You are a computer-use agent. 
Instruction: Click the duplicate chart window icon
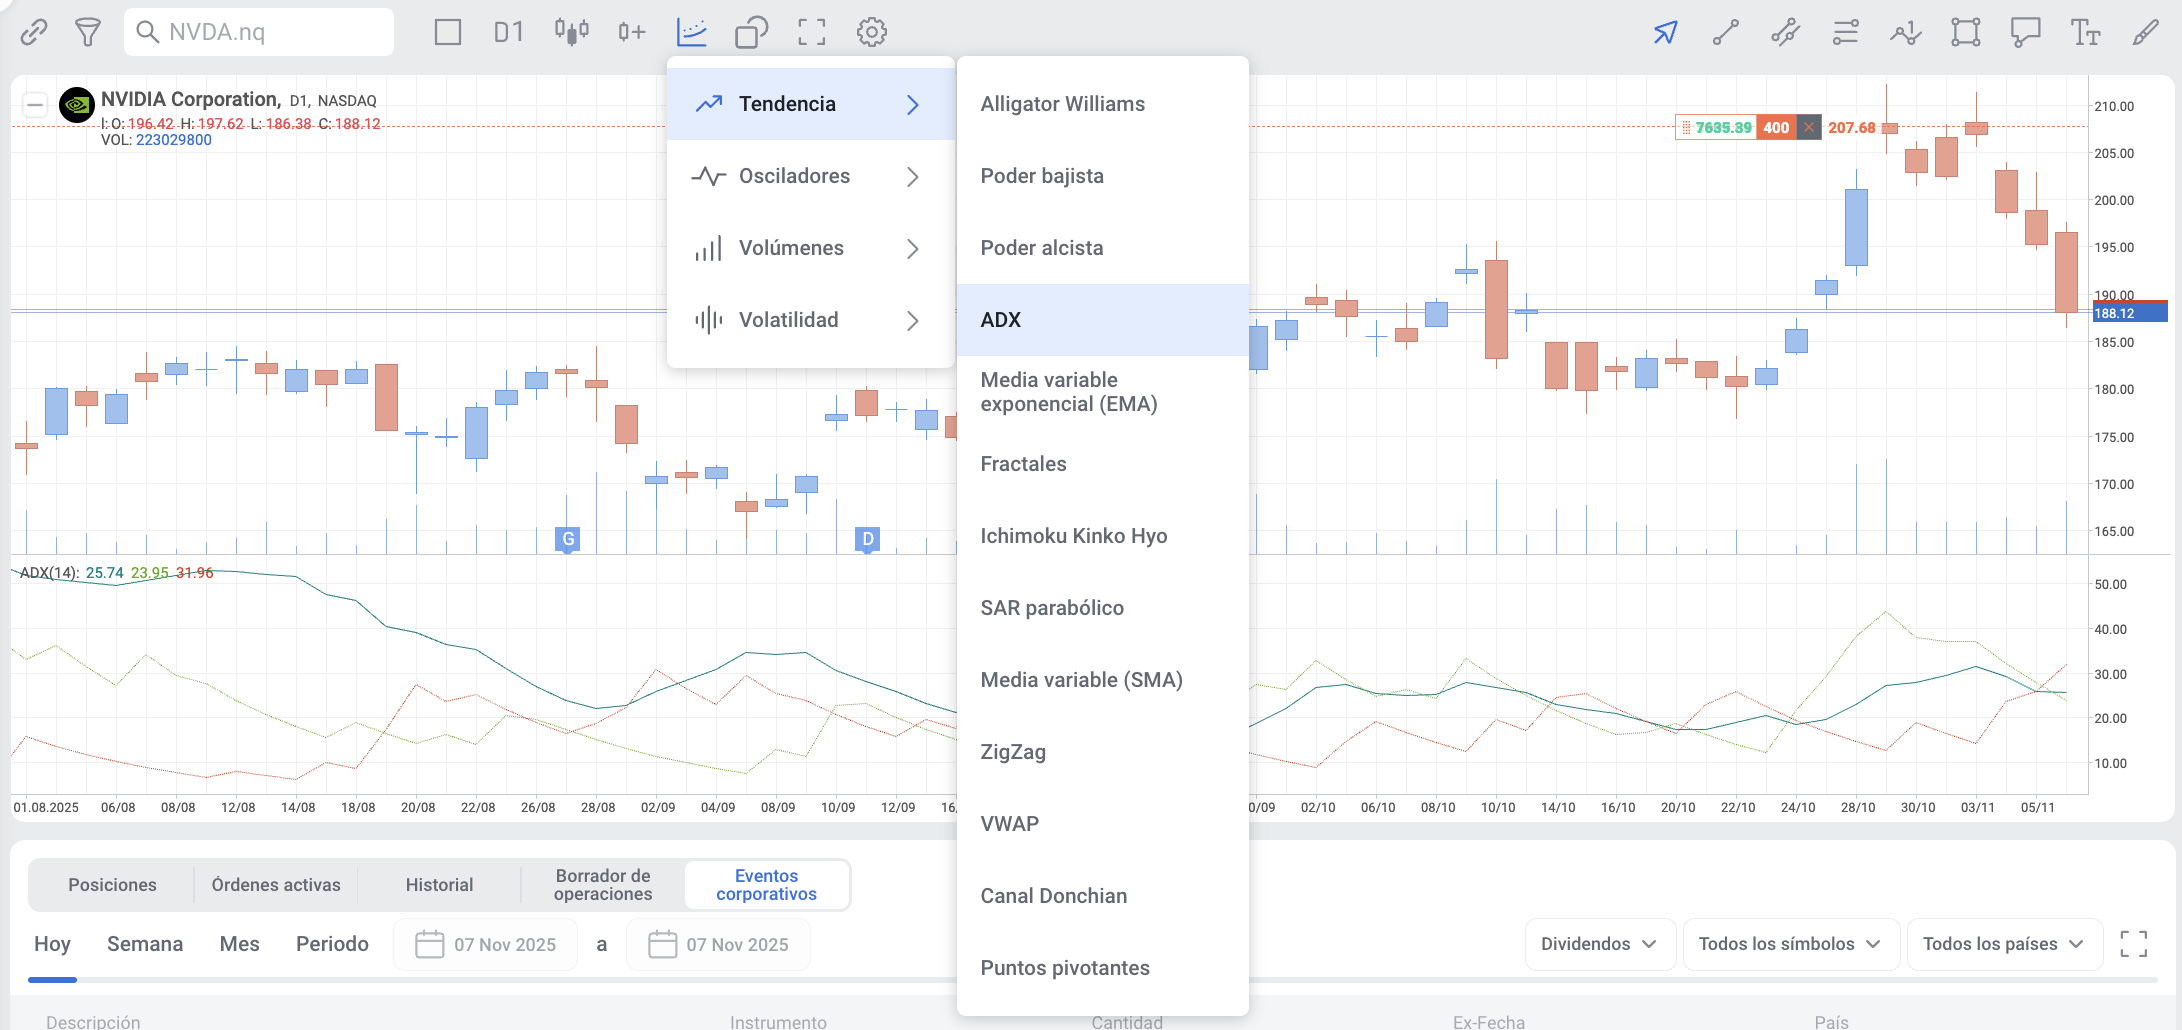[x=751, y=32]
